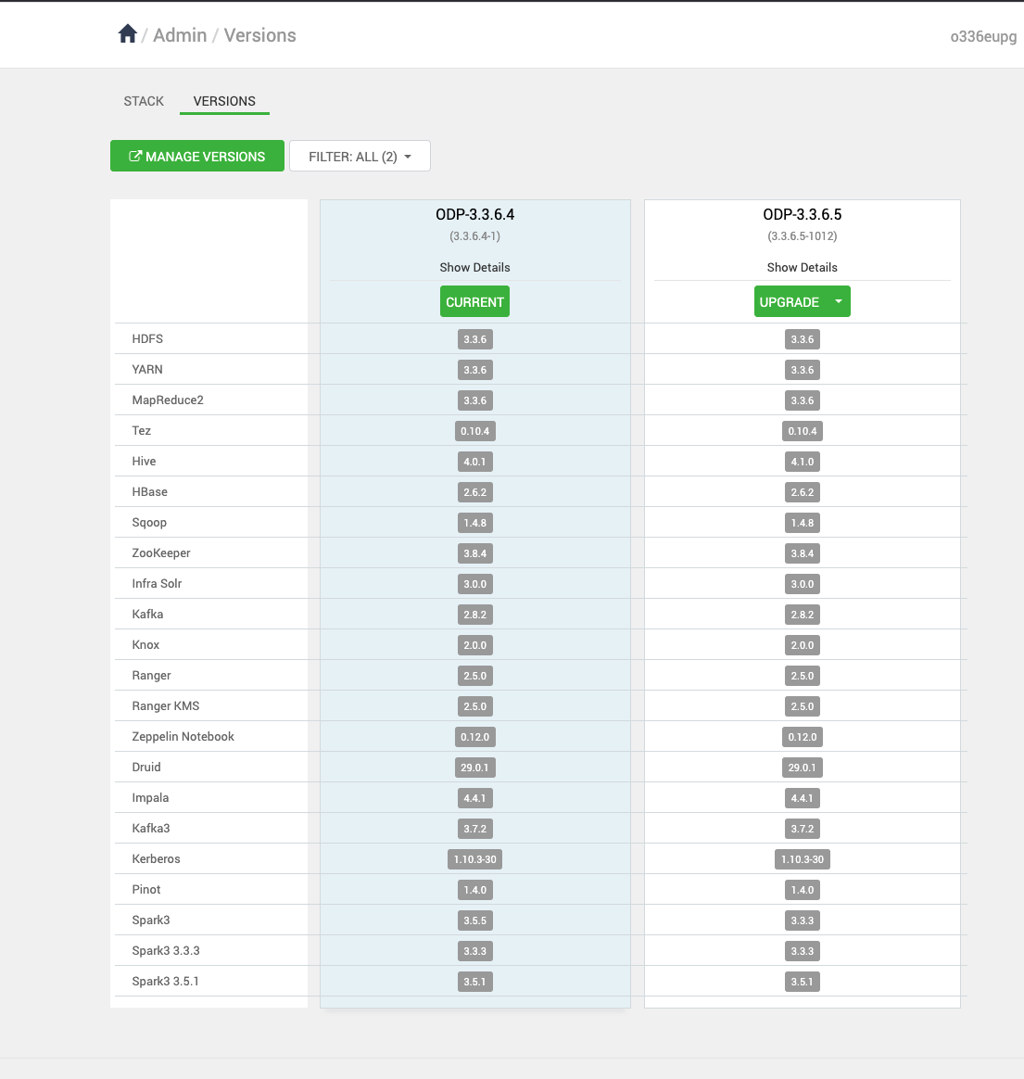
Task: Select the Kafka service row label
Action: [x=147, y=614]
